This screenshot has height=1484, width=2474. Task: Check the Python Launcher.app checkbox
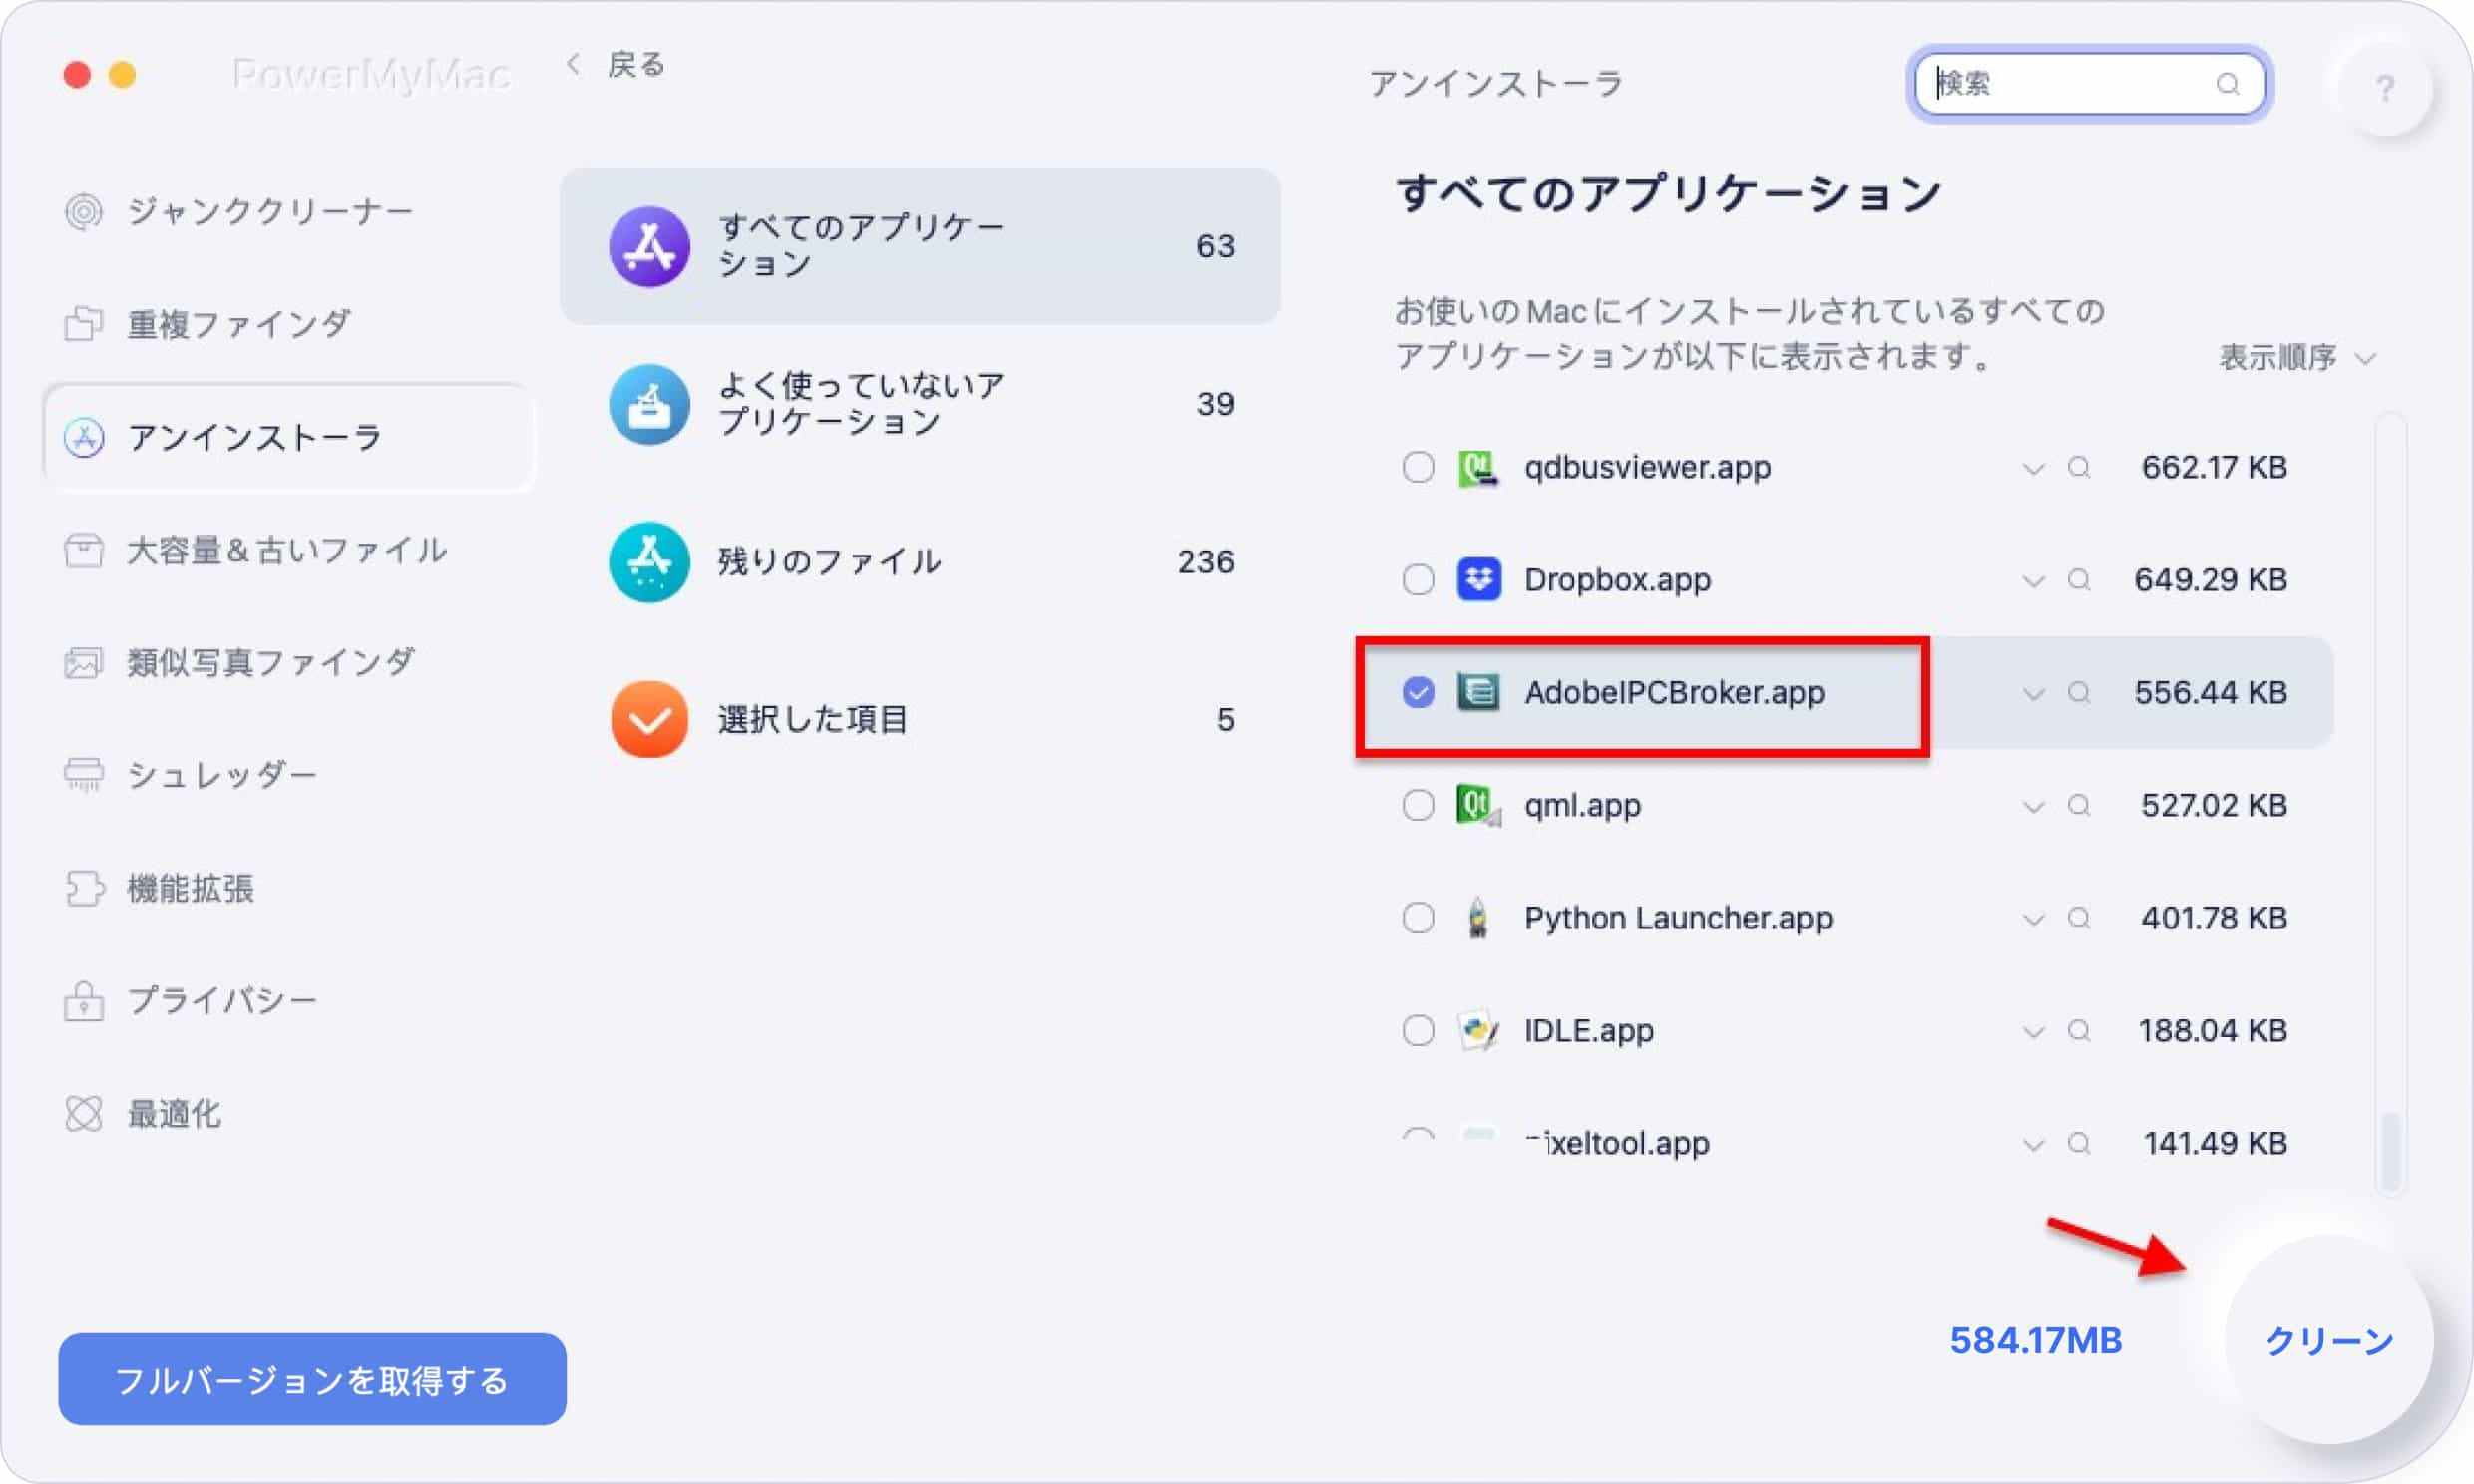[x=1418, y=918]
